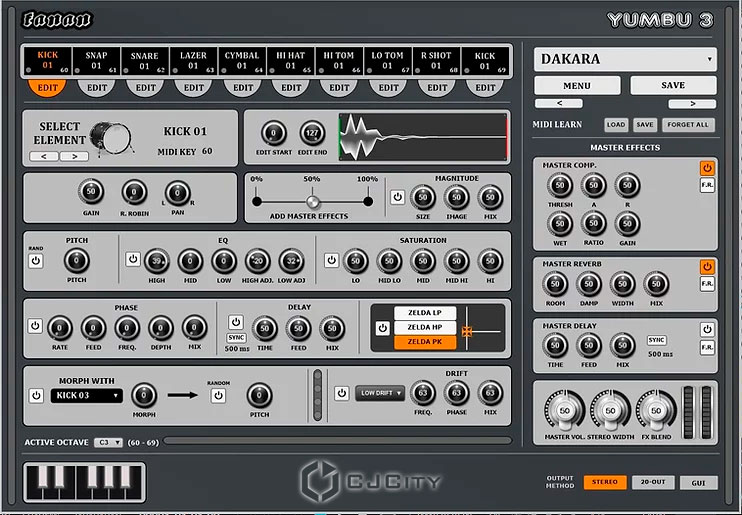The width and height of the screenshot is (742, 515).
Task: Click the R. ROBIN knob
Action: coord(134,192)
